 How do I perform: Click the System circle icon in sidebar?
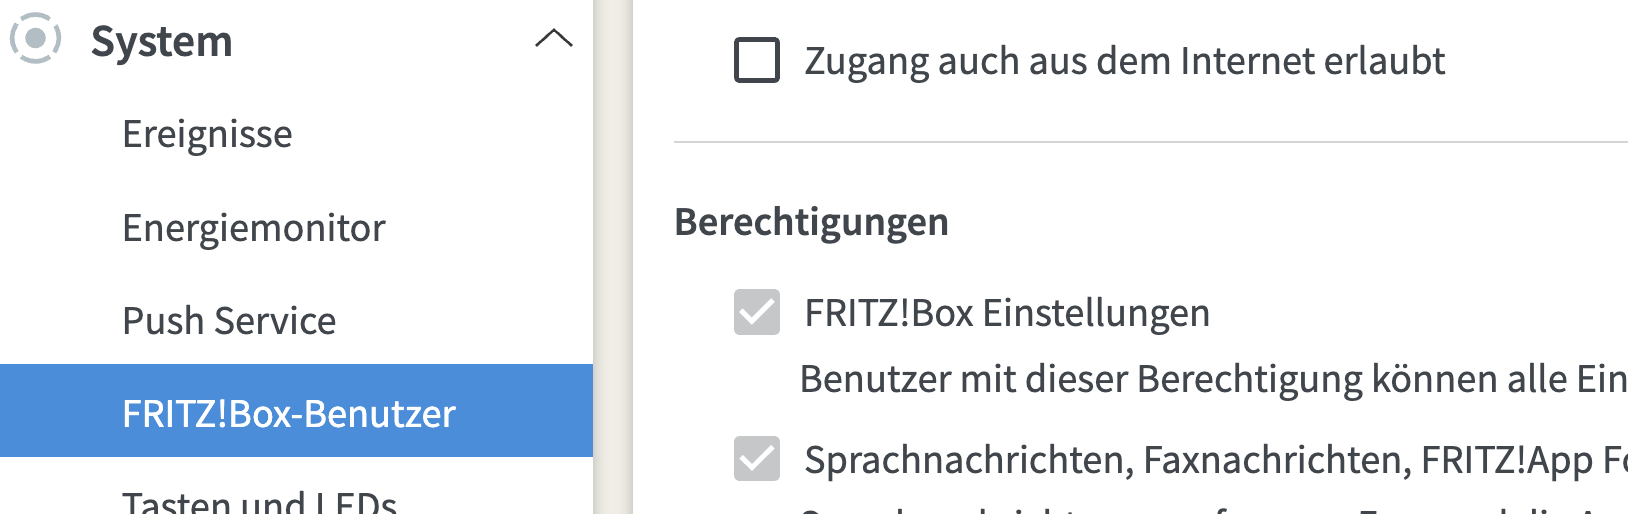click(35, 39)
